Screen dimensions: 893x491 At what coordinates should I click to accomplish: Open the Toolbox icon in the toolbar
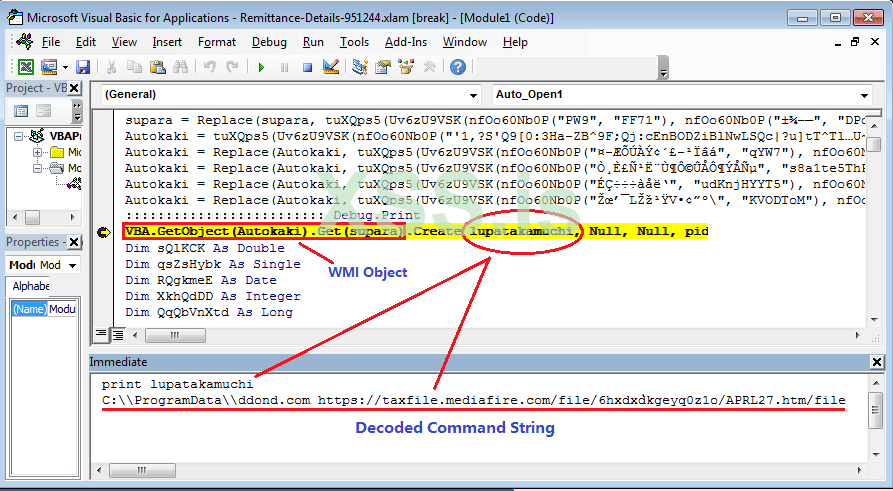(429, 67)
